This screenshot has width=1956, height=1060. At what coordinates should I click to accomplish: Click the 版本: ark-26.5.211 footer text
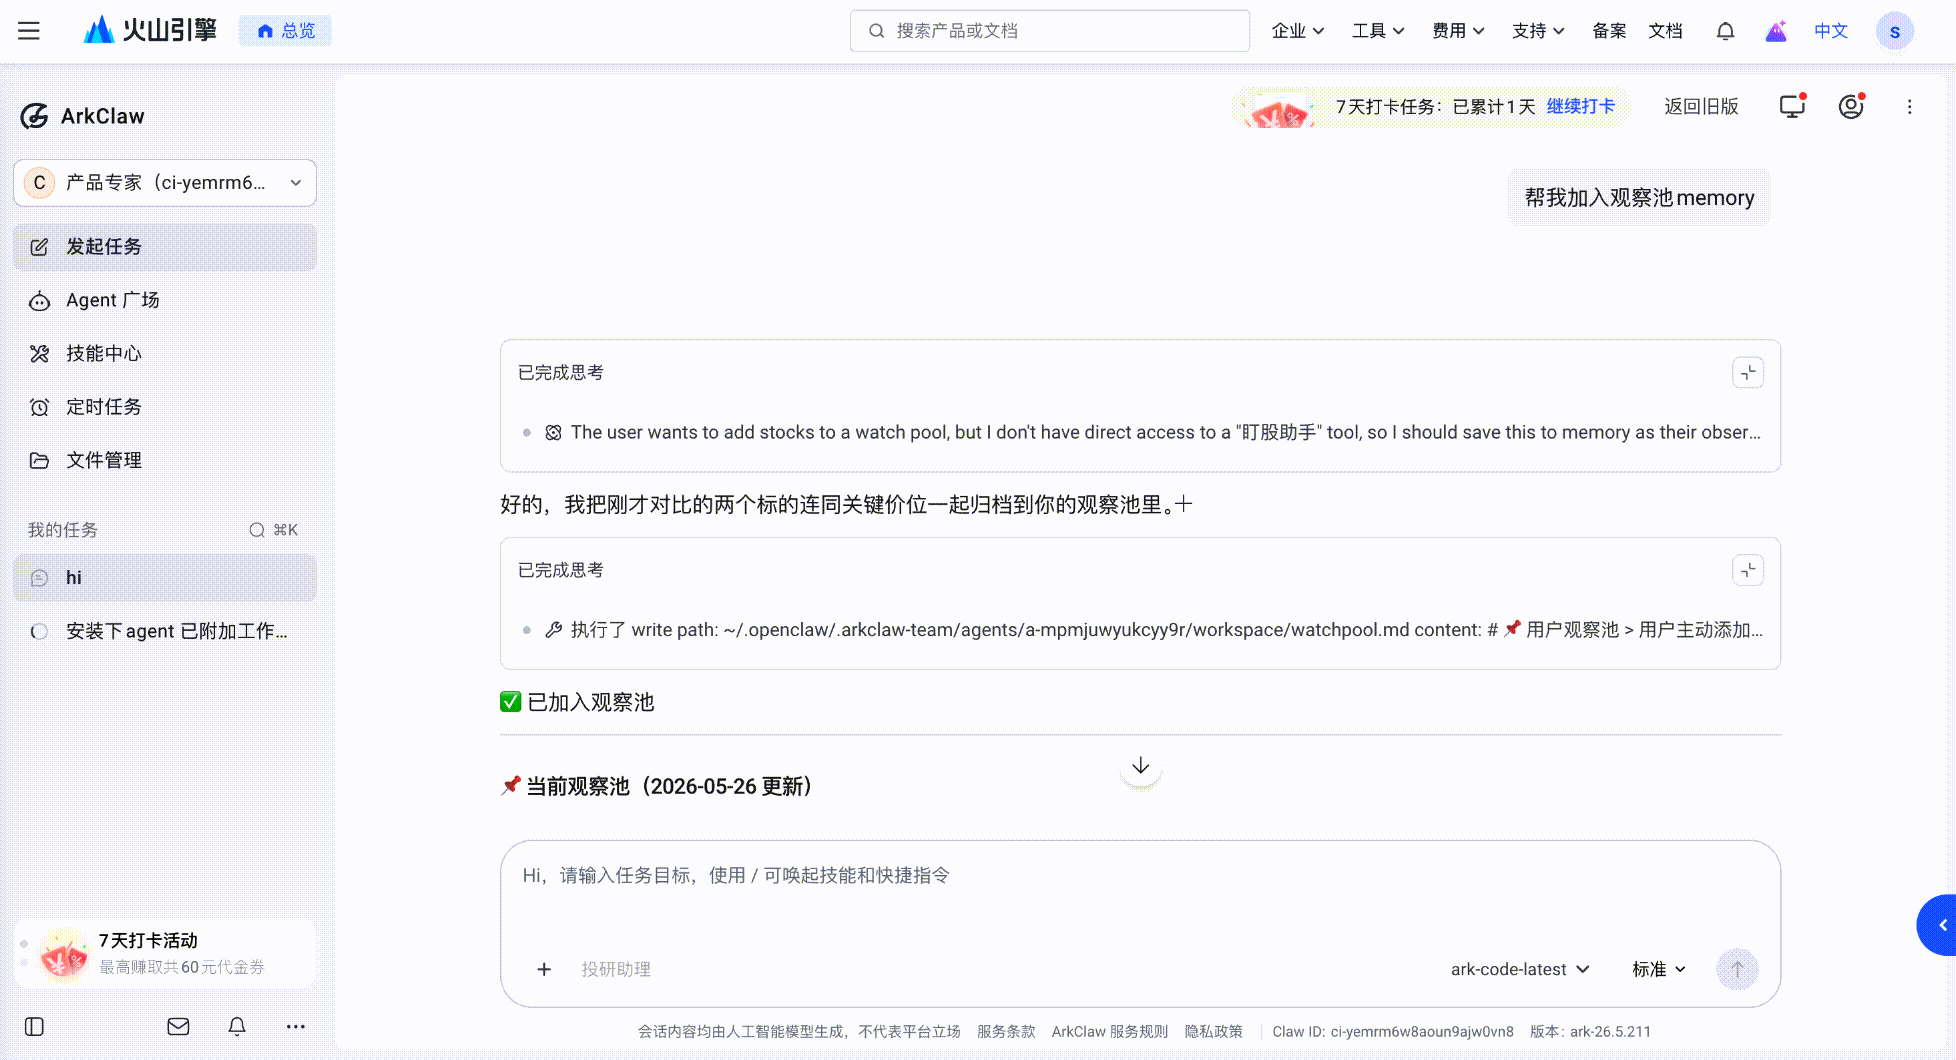click(1590, 1032)
